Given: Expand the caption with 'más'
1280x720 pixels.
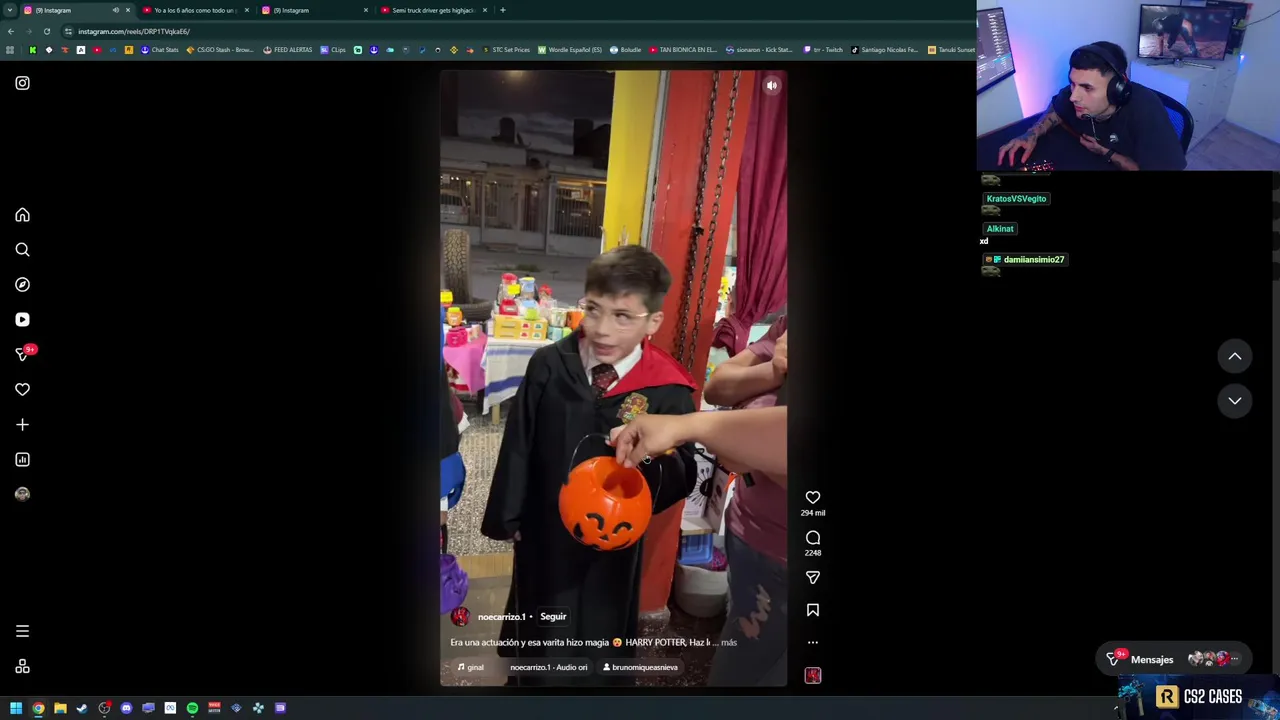Looking at the screenshot, I should [x=728, y=643].
